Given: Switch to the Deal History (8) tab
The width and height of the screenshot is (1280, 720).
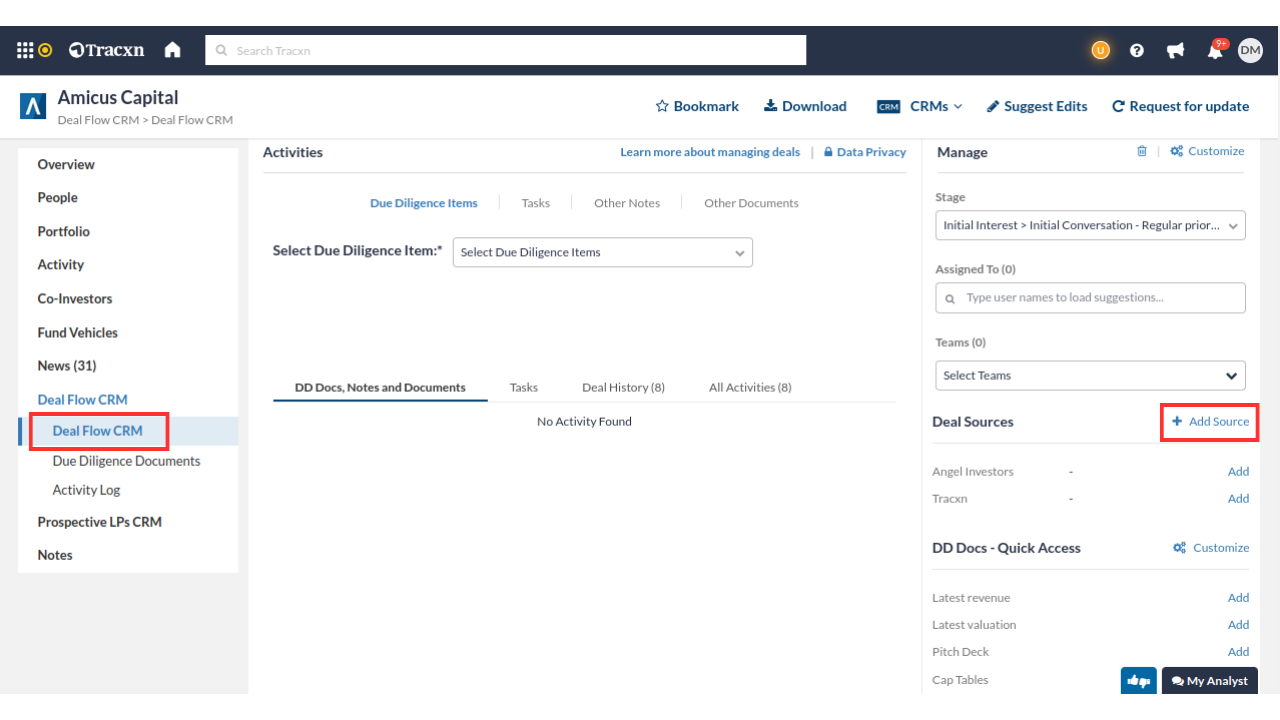Looking at the screenshot, I should [623, 387].
